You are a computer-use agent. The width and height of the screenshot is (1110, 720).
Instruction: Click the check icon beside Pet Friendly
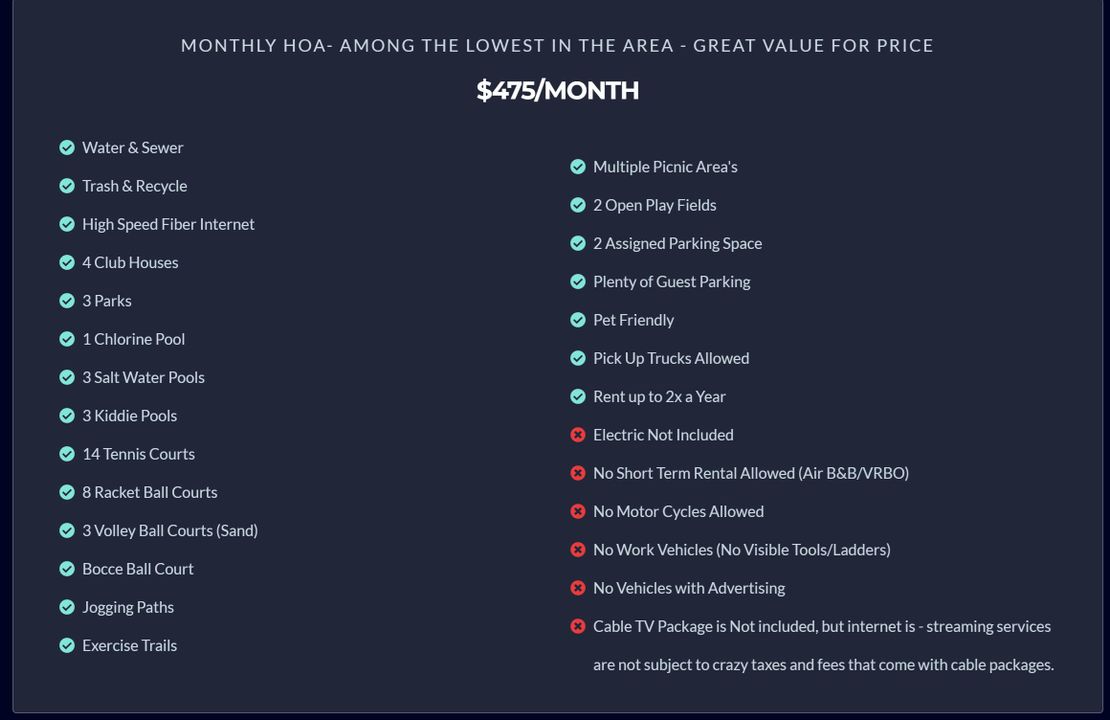578,320
